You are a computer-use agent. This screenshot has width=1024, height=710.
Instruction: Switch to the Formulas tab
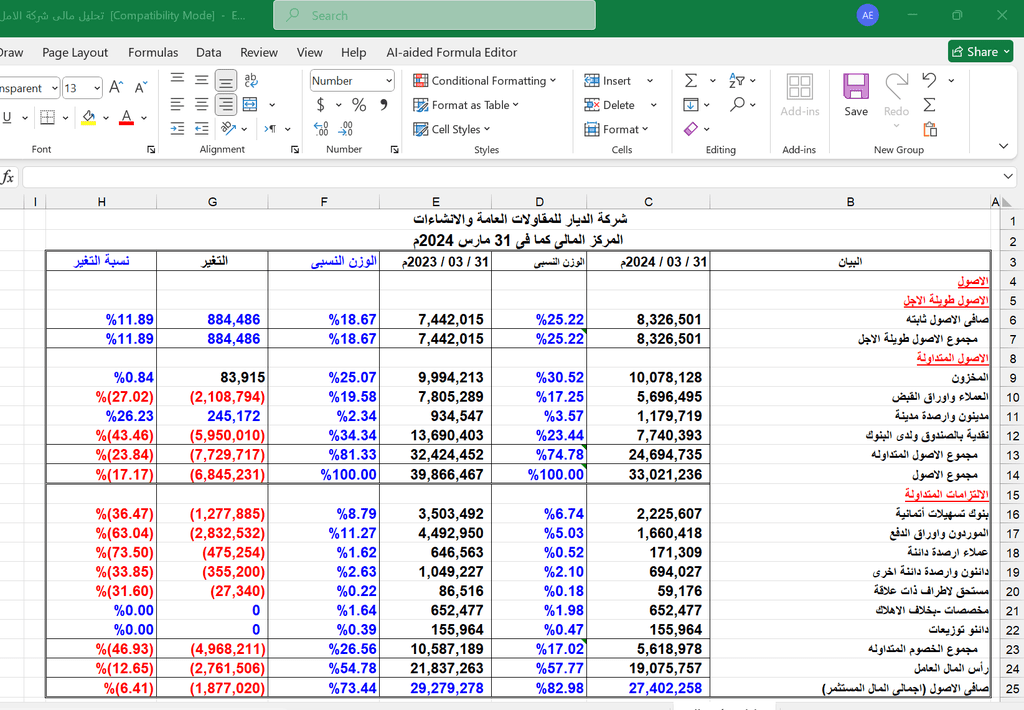153,52
